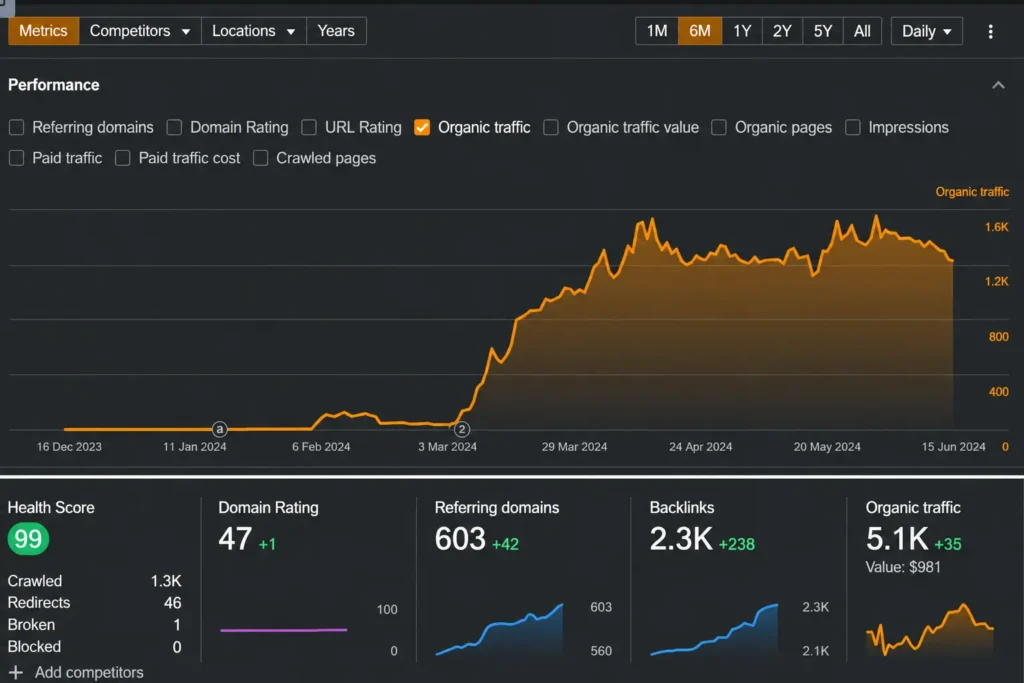
Task: Uncheck the Organic traffic checkbox
Action: [422, 127]
